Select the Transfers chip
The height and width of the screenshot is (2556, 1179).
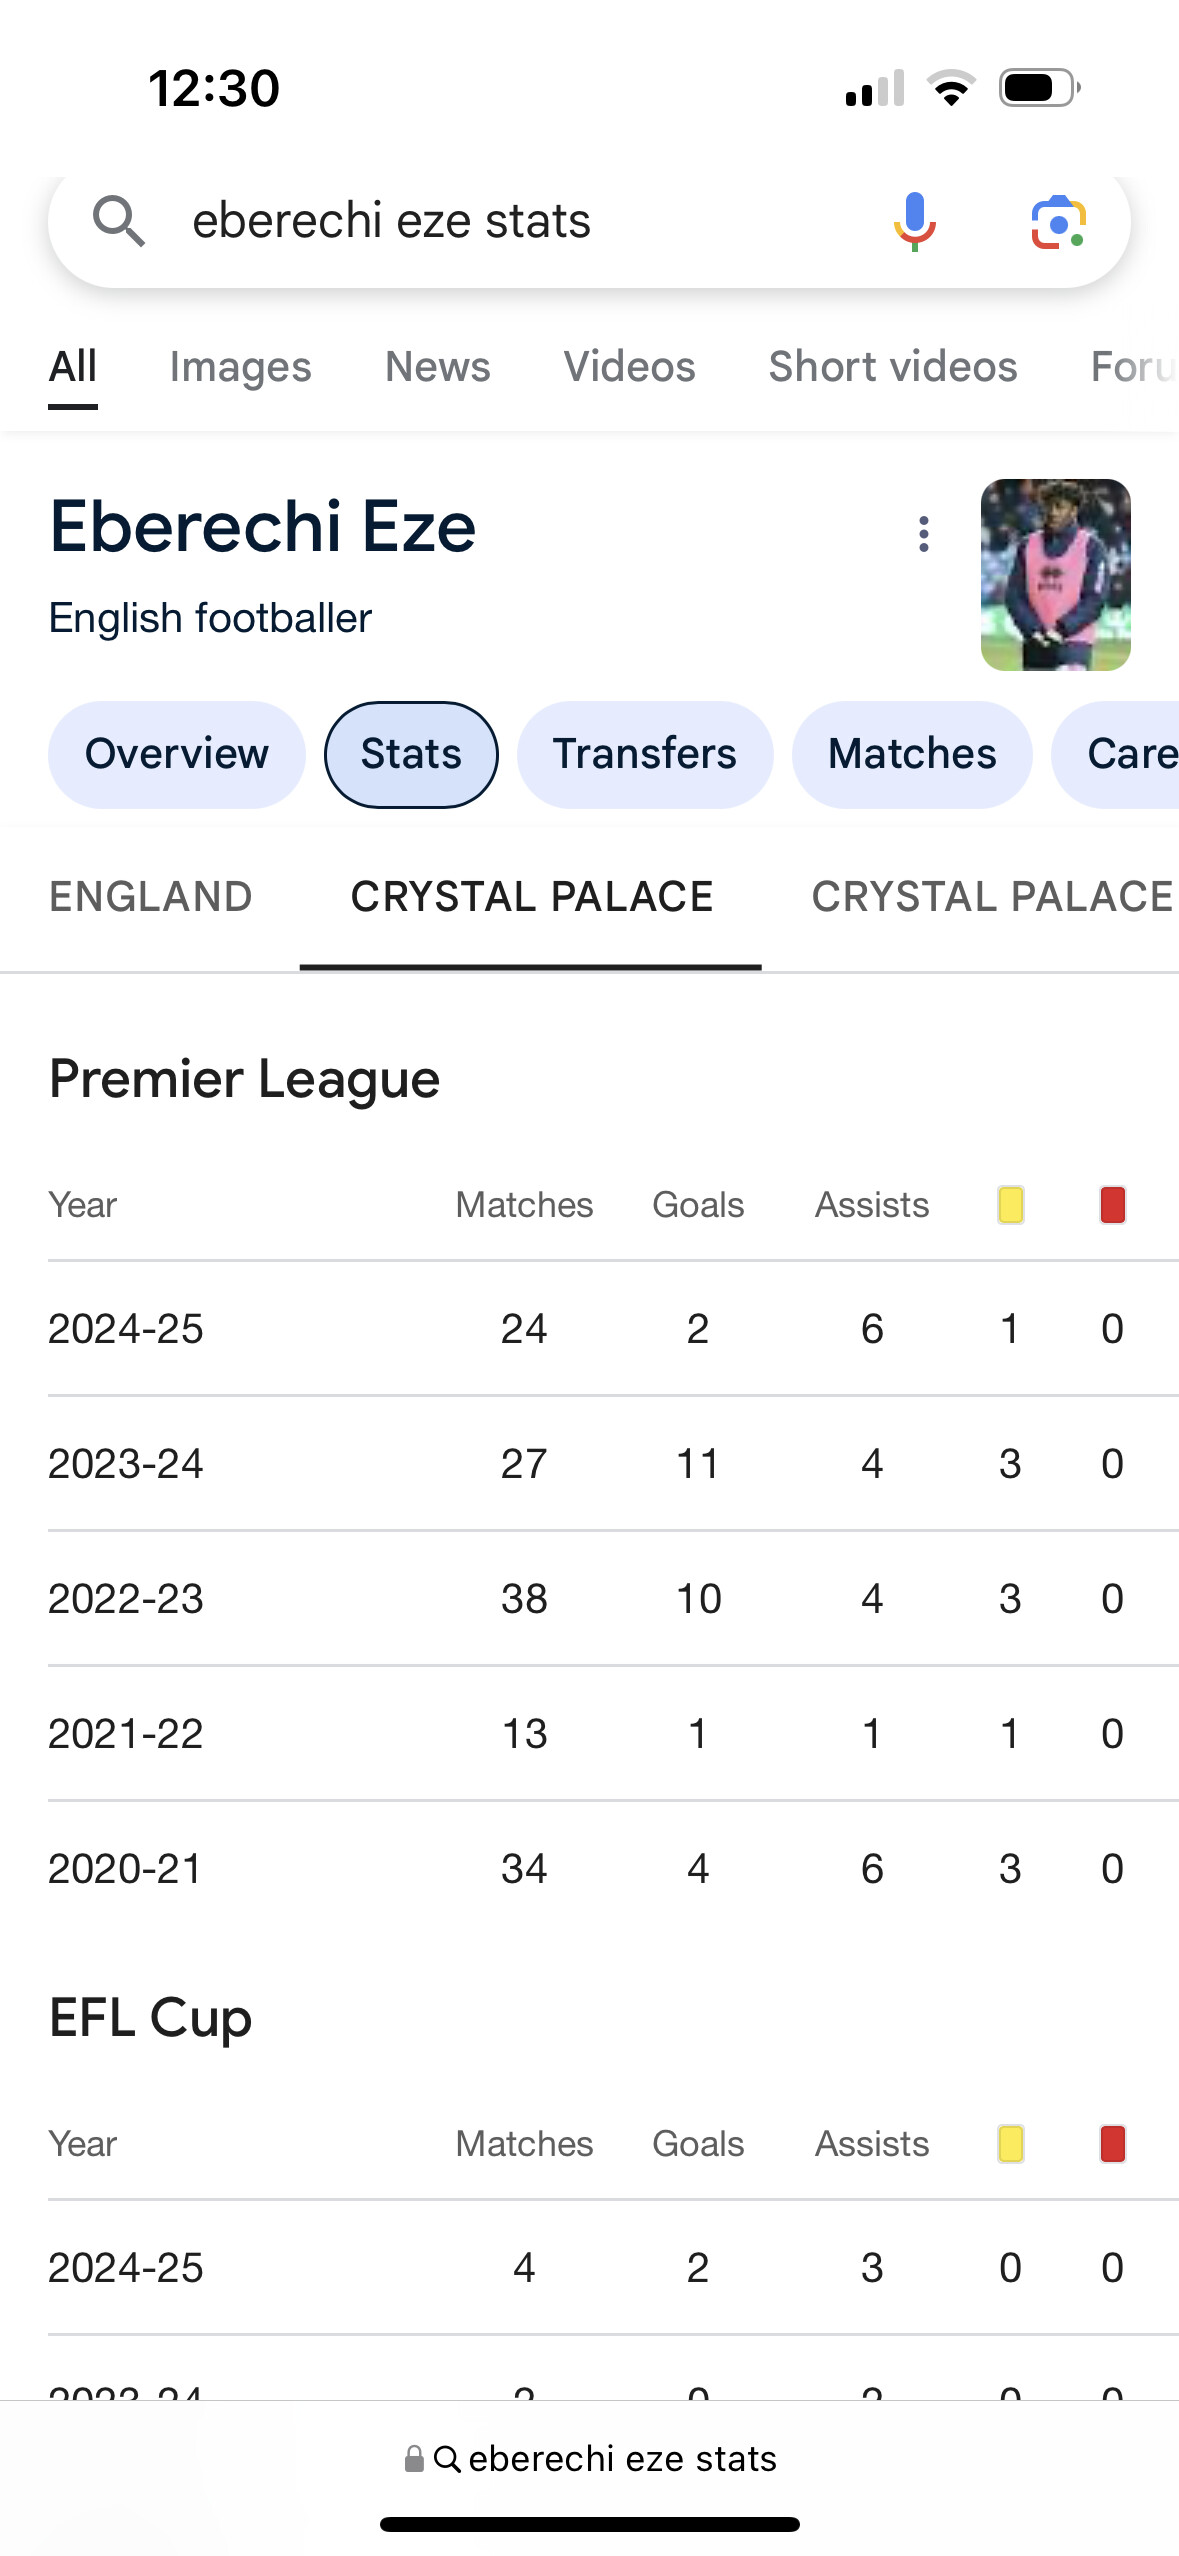tap(644, 754)
